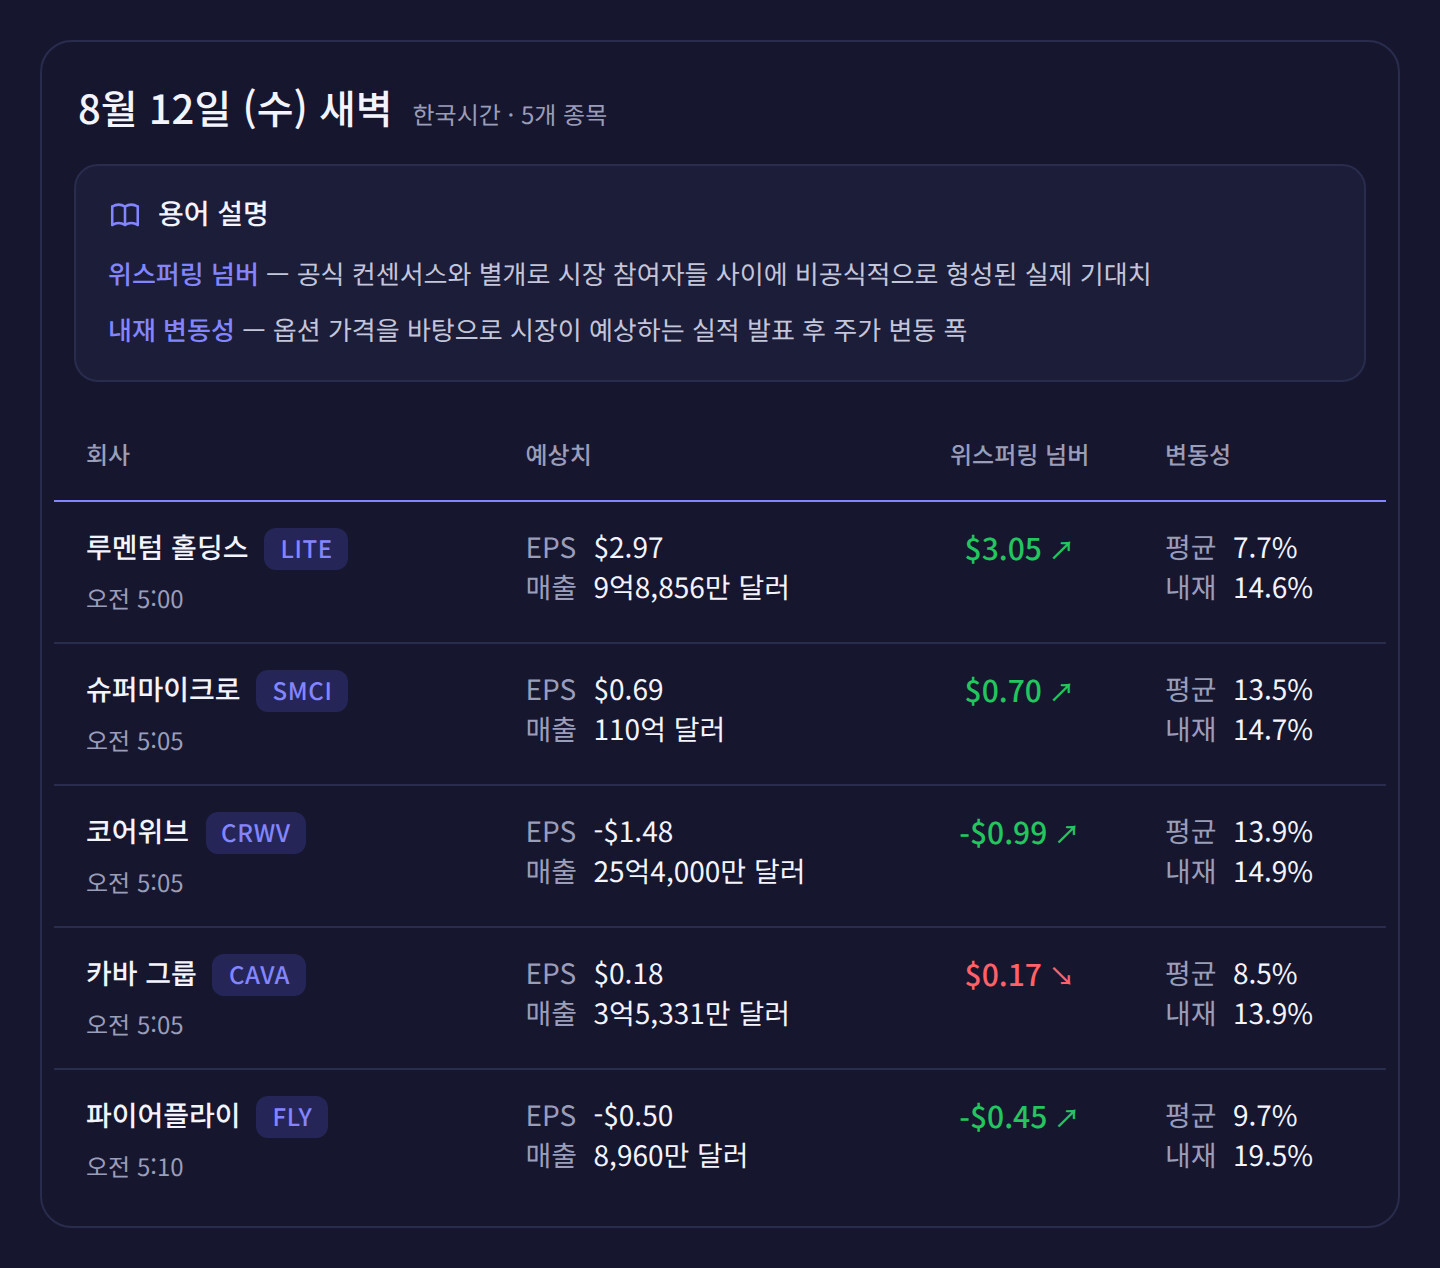Click the up arrow icon beside $0.70
The image size is (1440, 1268).
(1062, 691)
